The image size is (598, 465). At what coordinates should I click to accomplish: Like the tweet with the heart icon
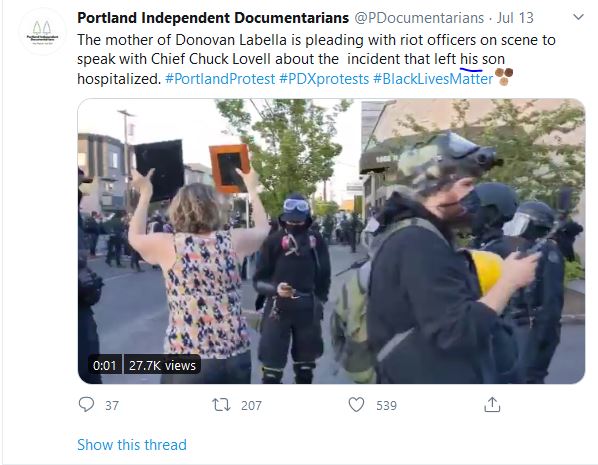tap(356, 405)
